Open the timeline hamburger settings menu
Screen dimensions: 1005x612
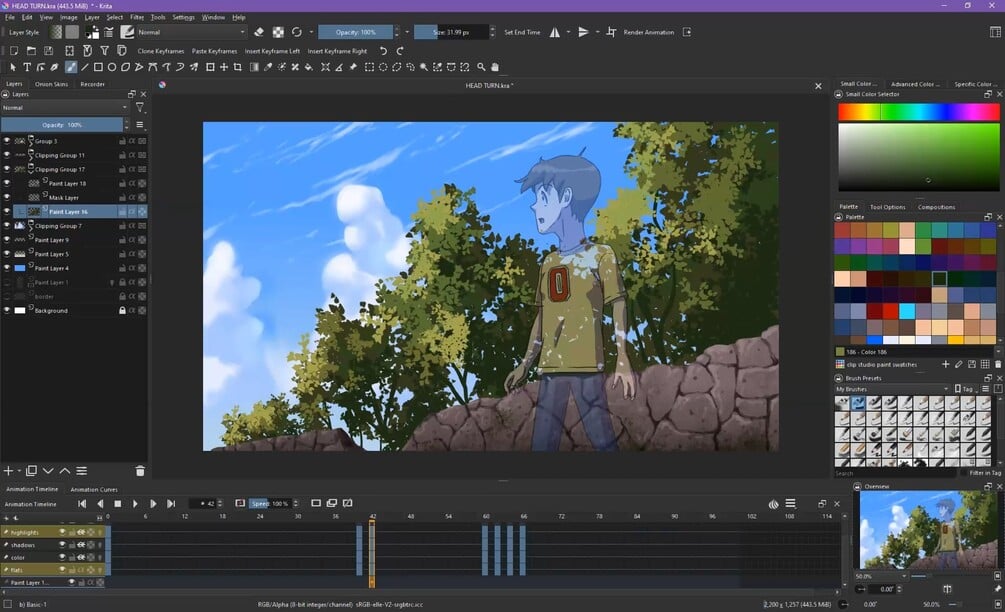click(x=791, y=504)
